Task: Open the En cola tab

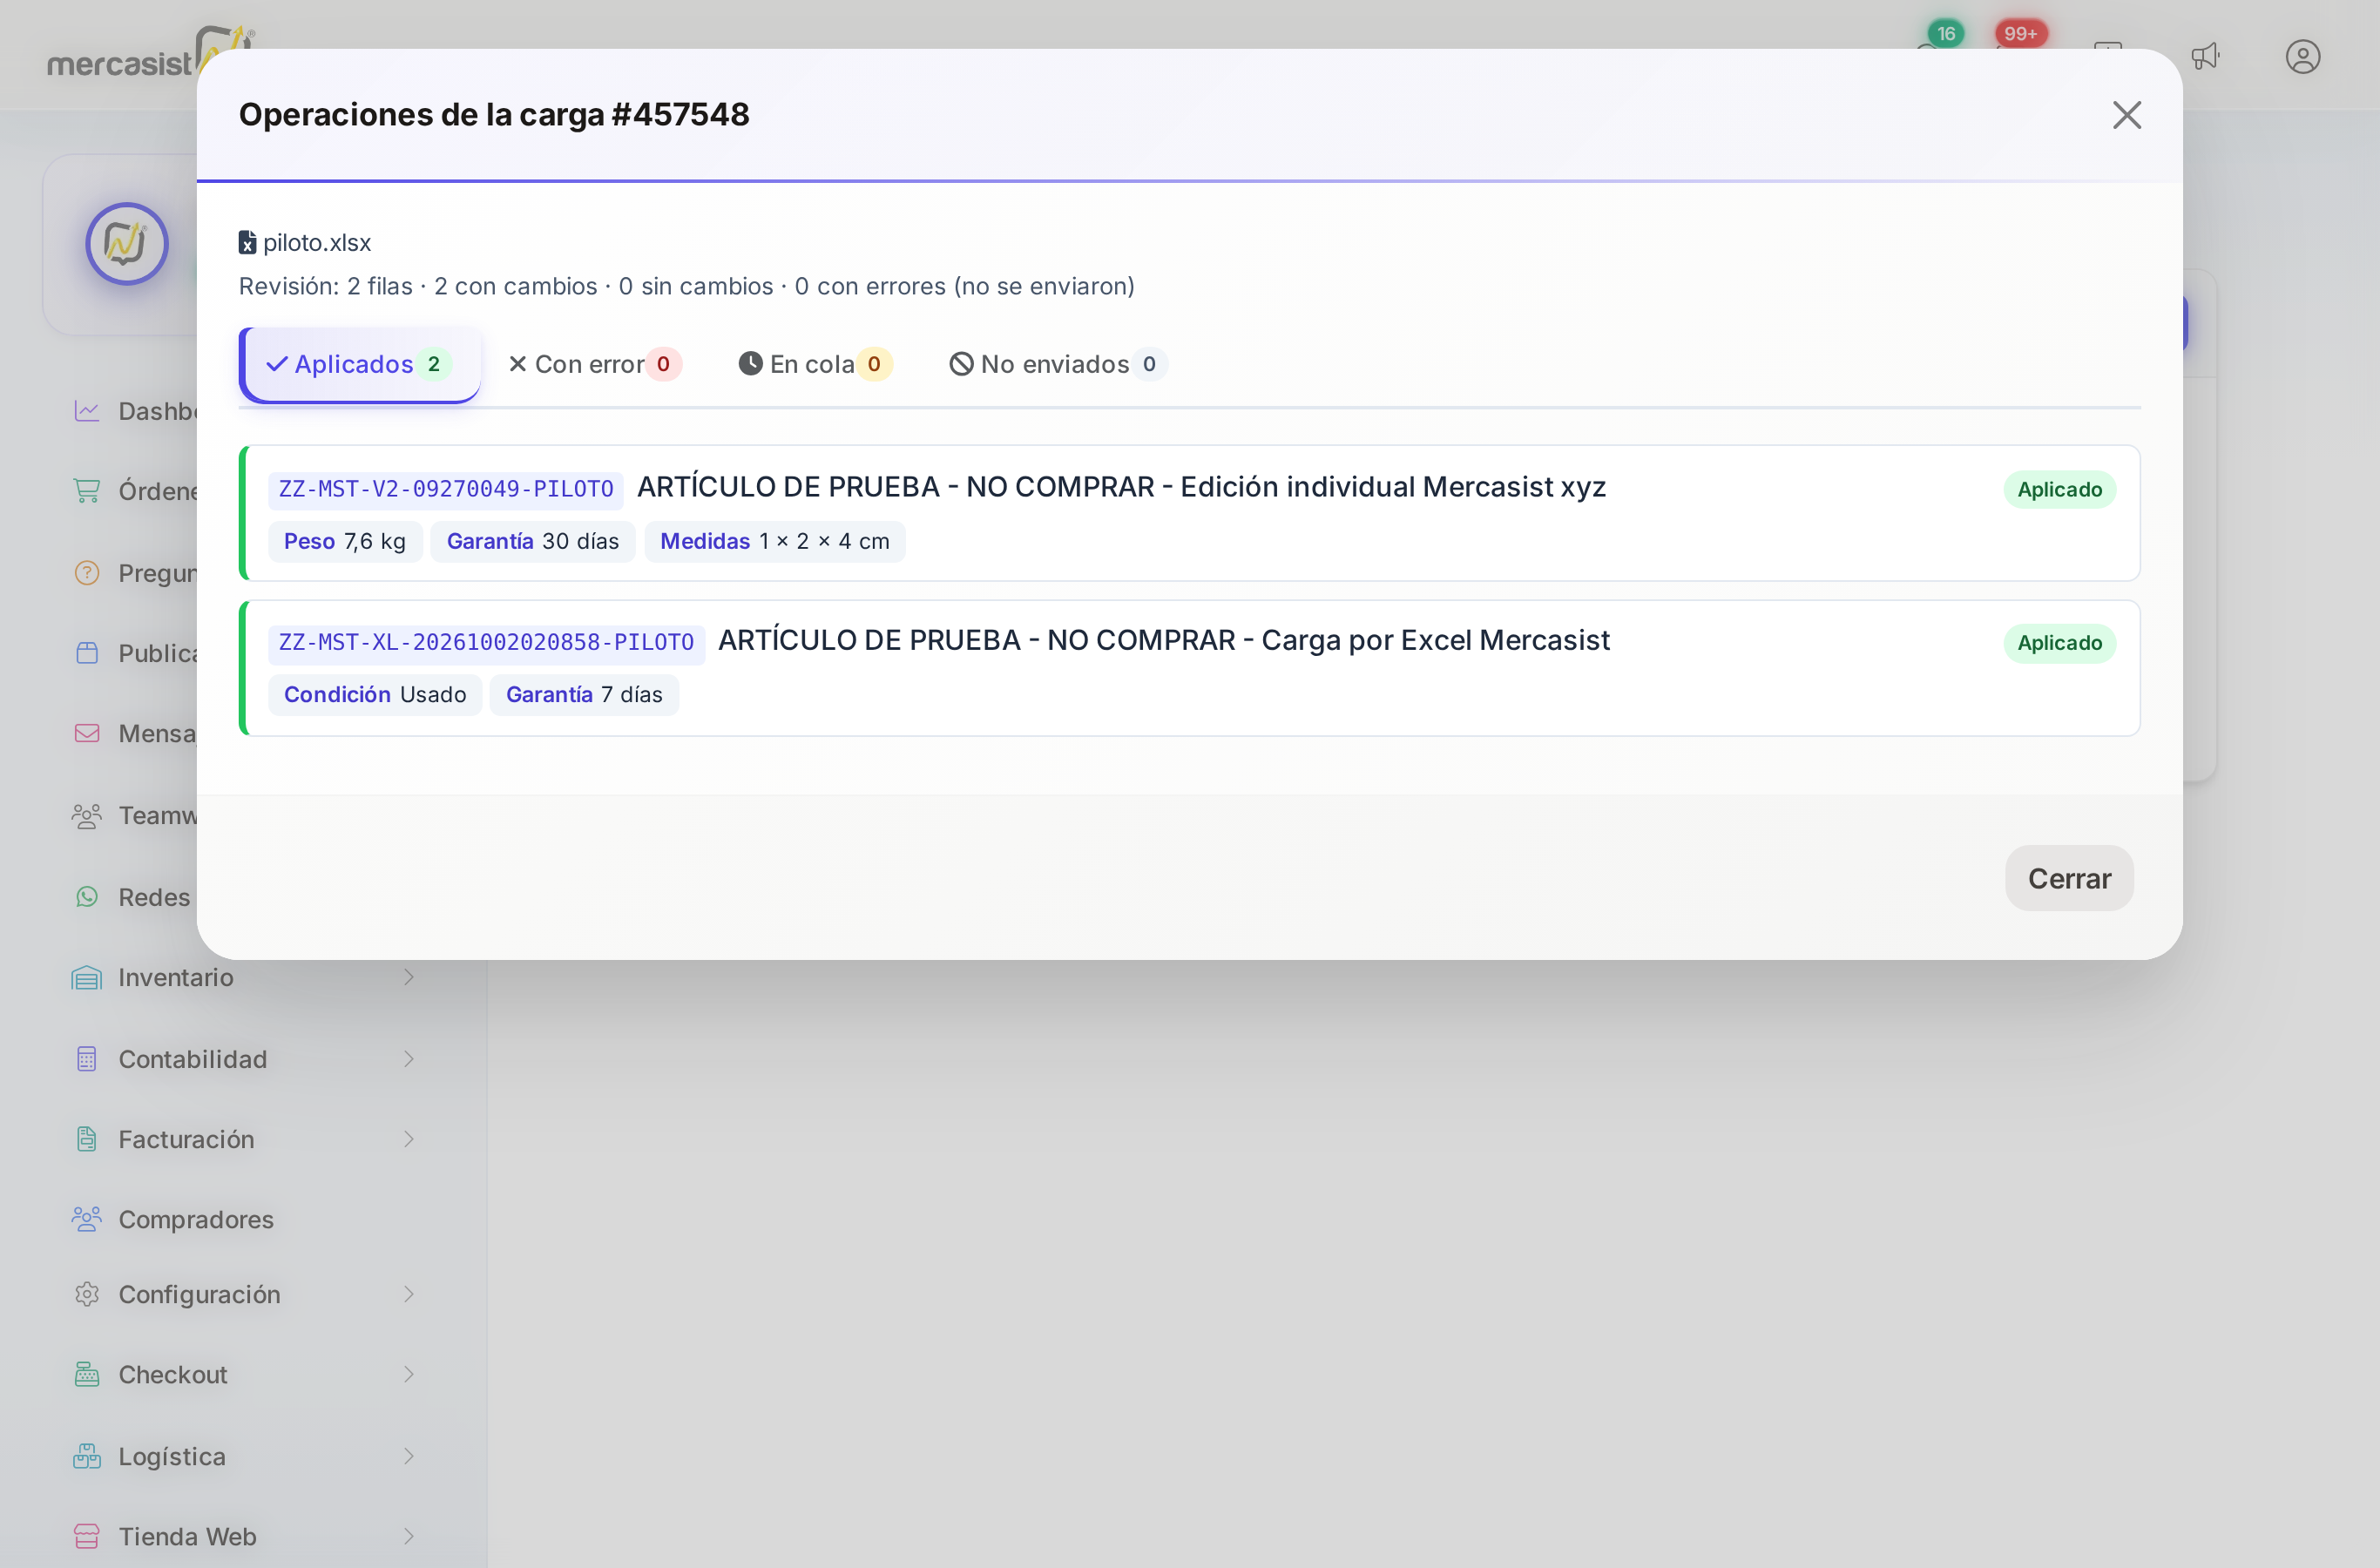Action: (x=815, y=364)
